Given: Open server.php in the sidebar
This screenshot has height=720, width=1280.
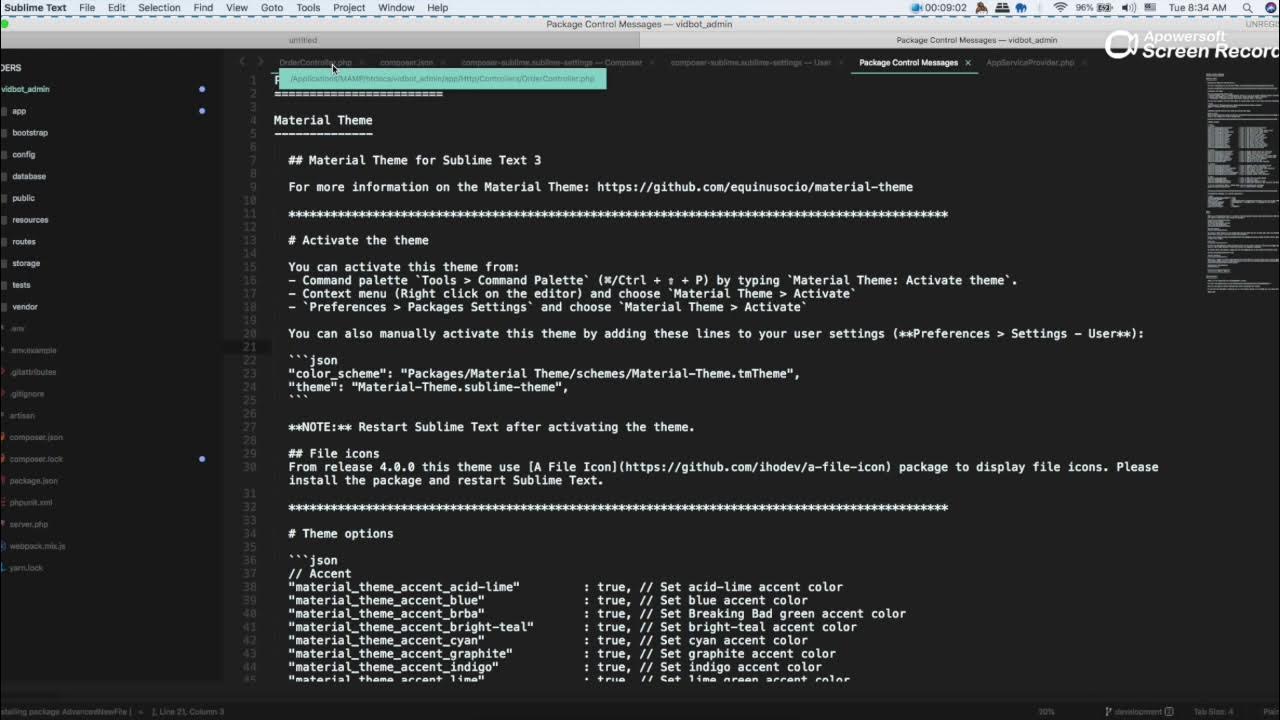Looking at the screenshot, I should click(x=29, y=524).
